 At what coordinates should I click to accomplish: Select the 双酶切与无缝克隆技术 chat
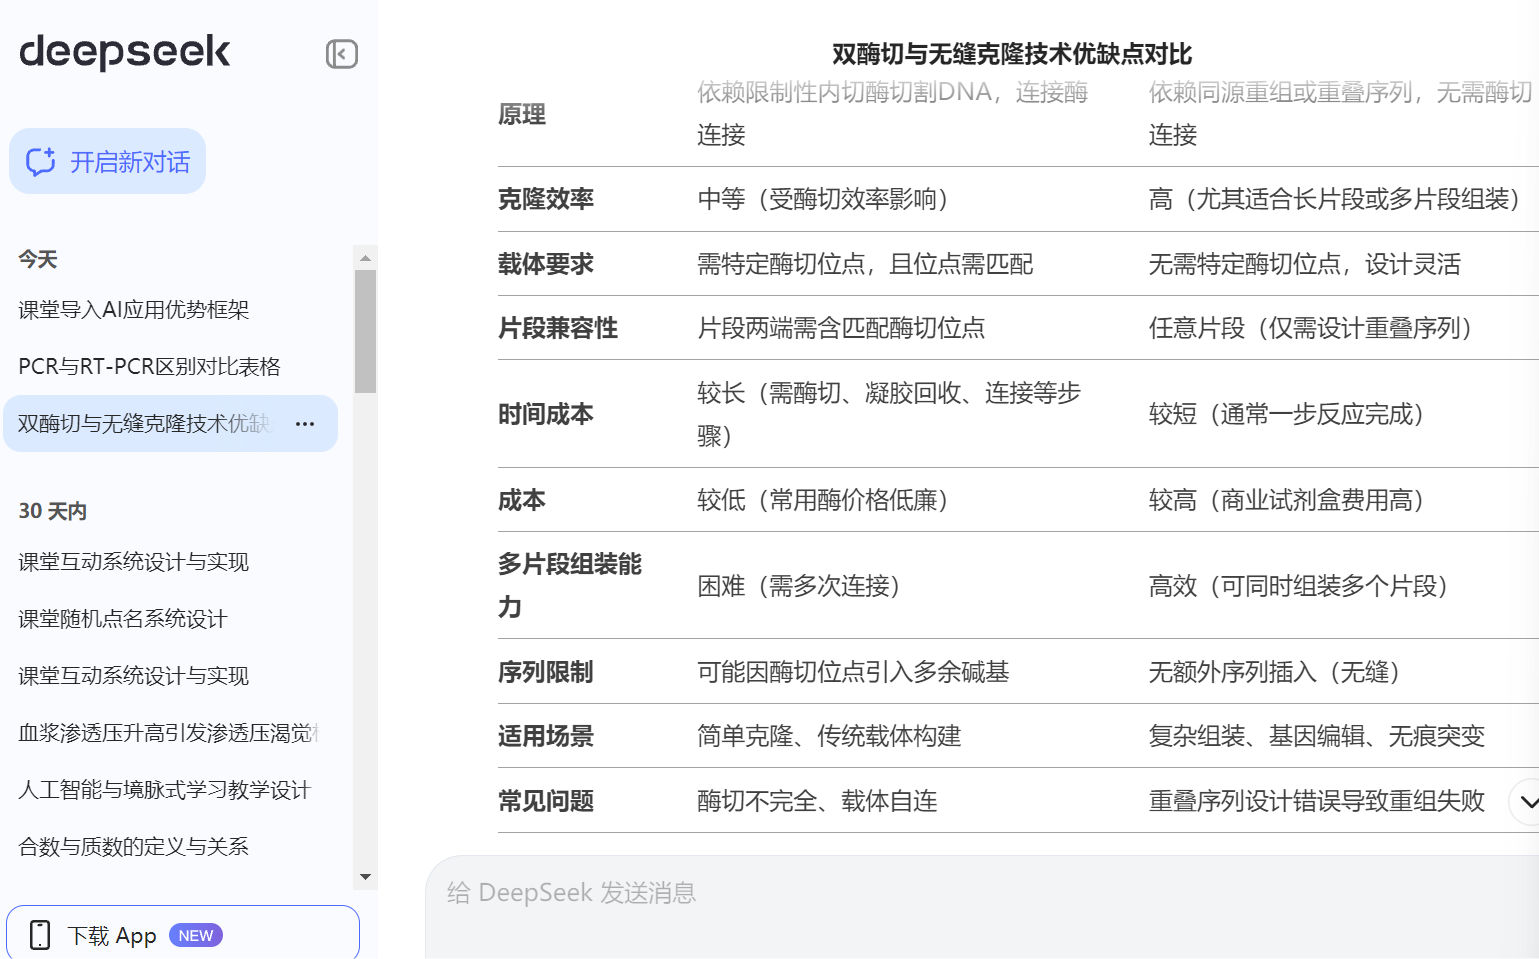144,424
